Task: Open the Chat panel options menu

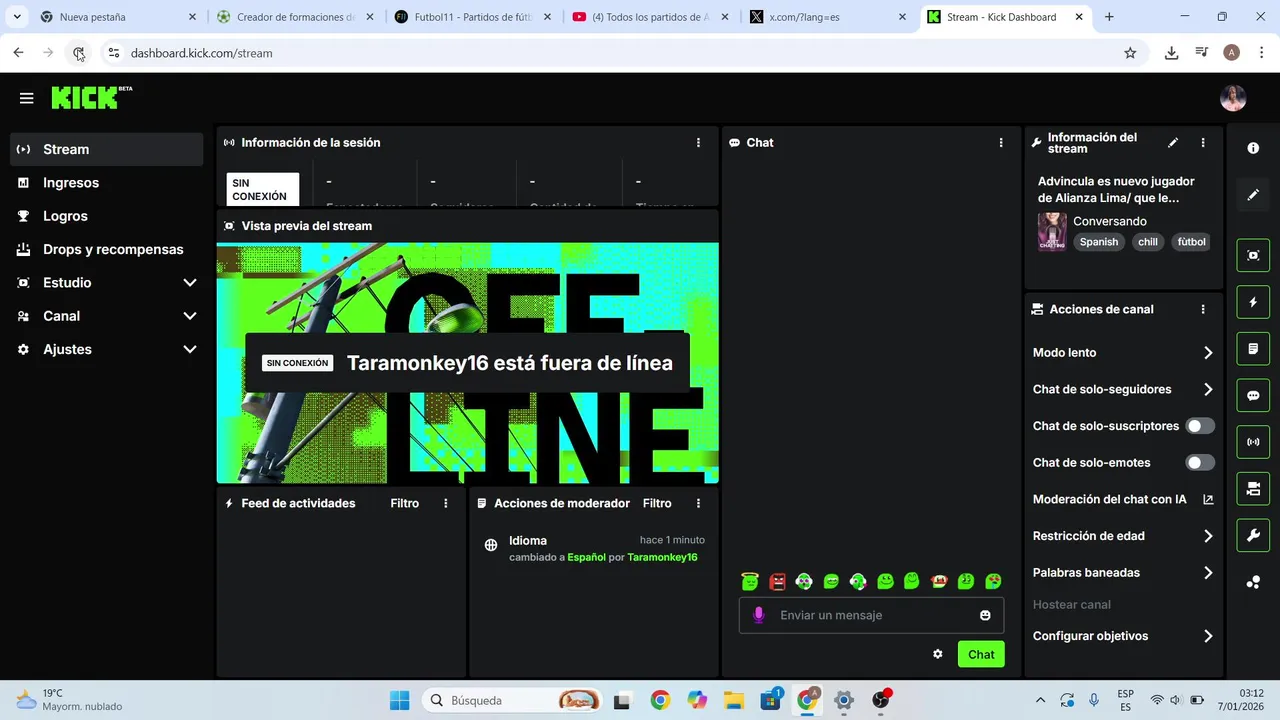Action: (1001, 143)
